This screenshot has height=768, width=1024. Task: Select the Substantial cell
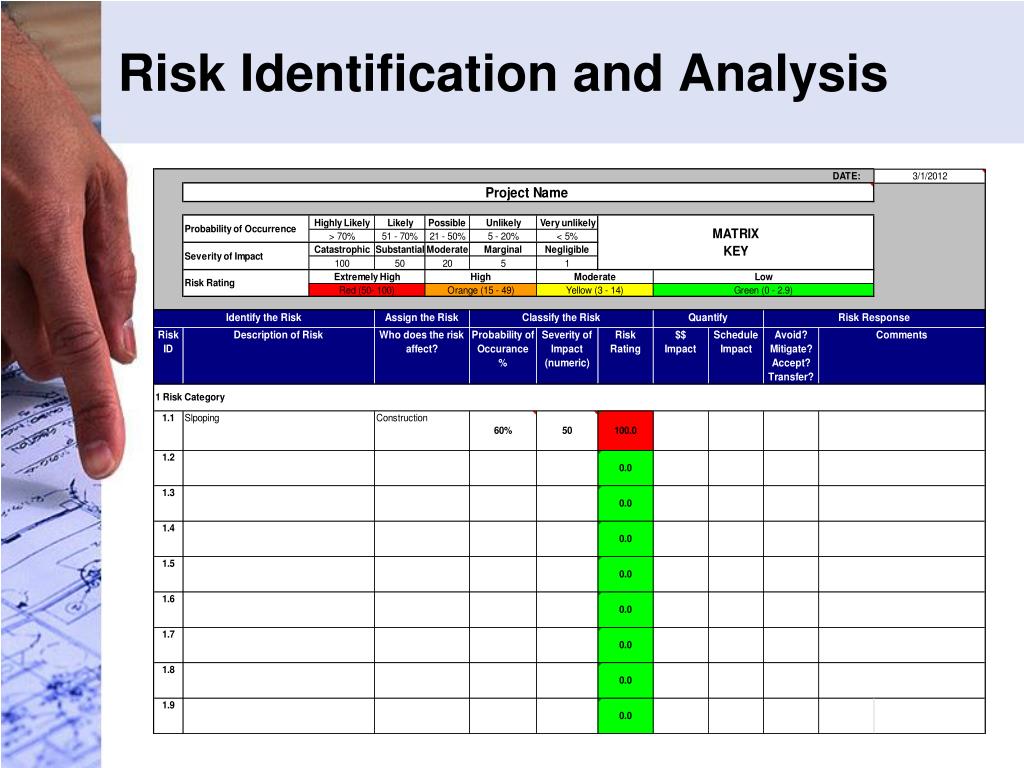coord(400,249)
